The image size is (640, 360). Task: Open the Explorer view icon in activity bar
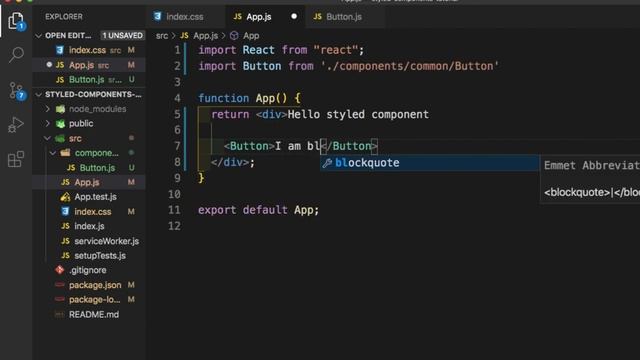click(x=16, y=20)
